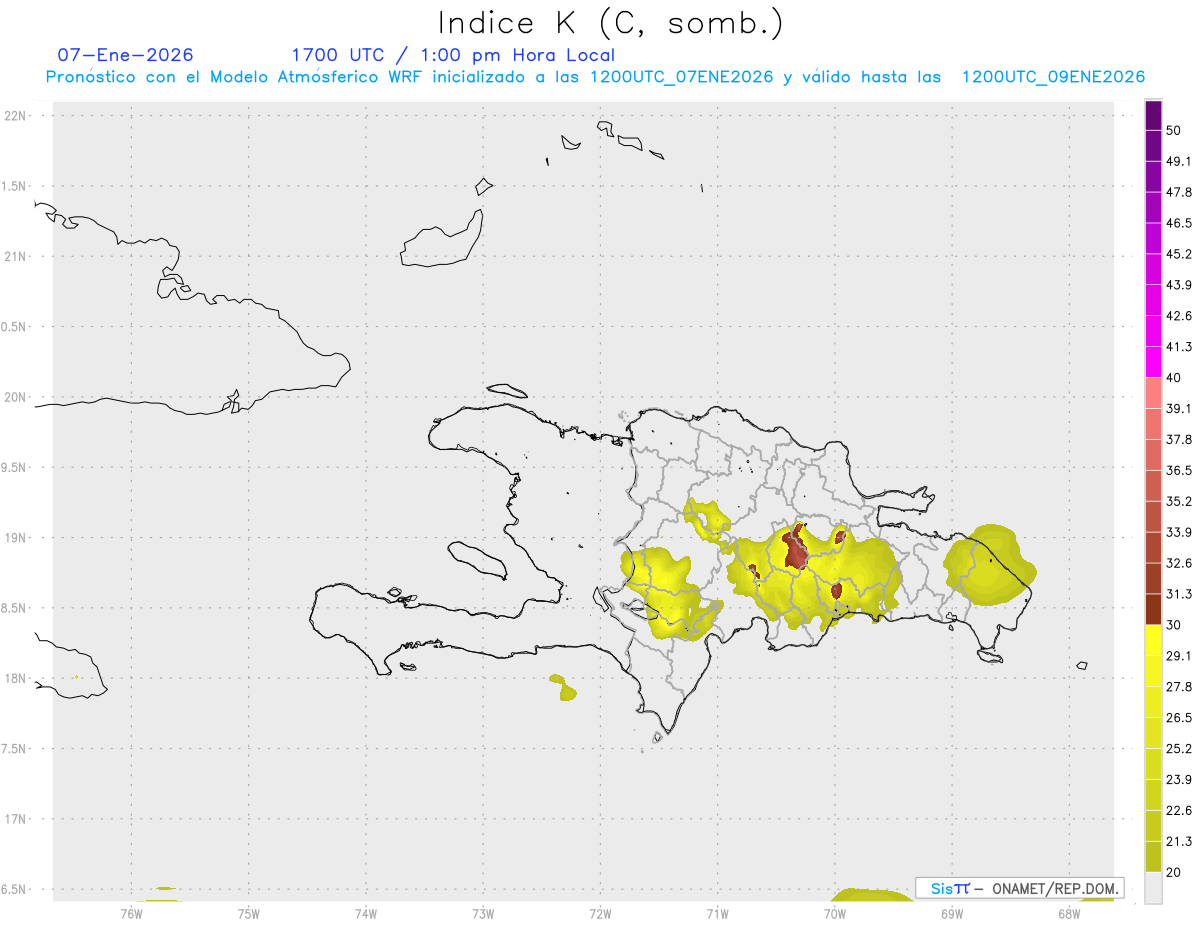Select the "1200UTC_07ENE2026" initialization timestamp

pos(681,77)
